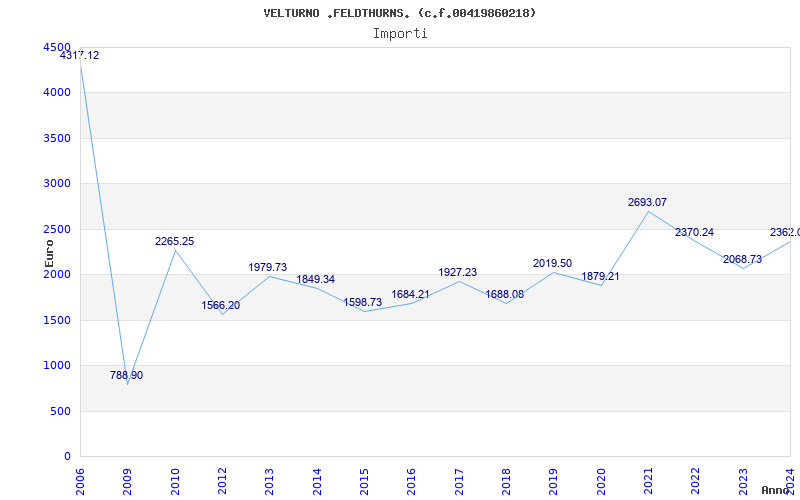Click x-axis year label 2021

(x=648, y=481)
